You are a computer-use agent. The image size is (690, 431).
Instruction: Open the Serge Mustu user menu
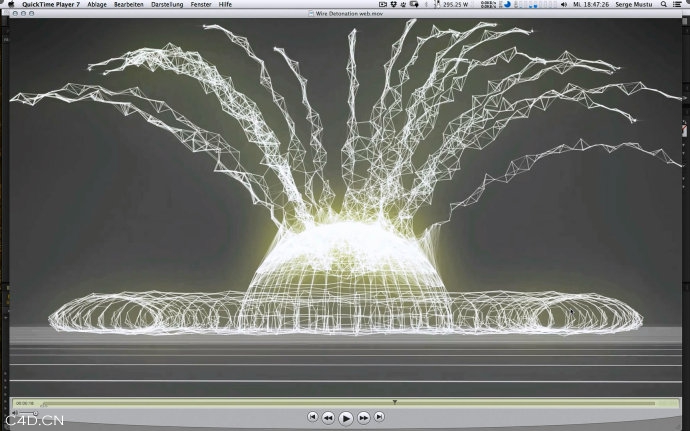coord(633,4)
